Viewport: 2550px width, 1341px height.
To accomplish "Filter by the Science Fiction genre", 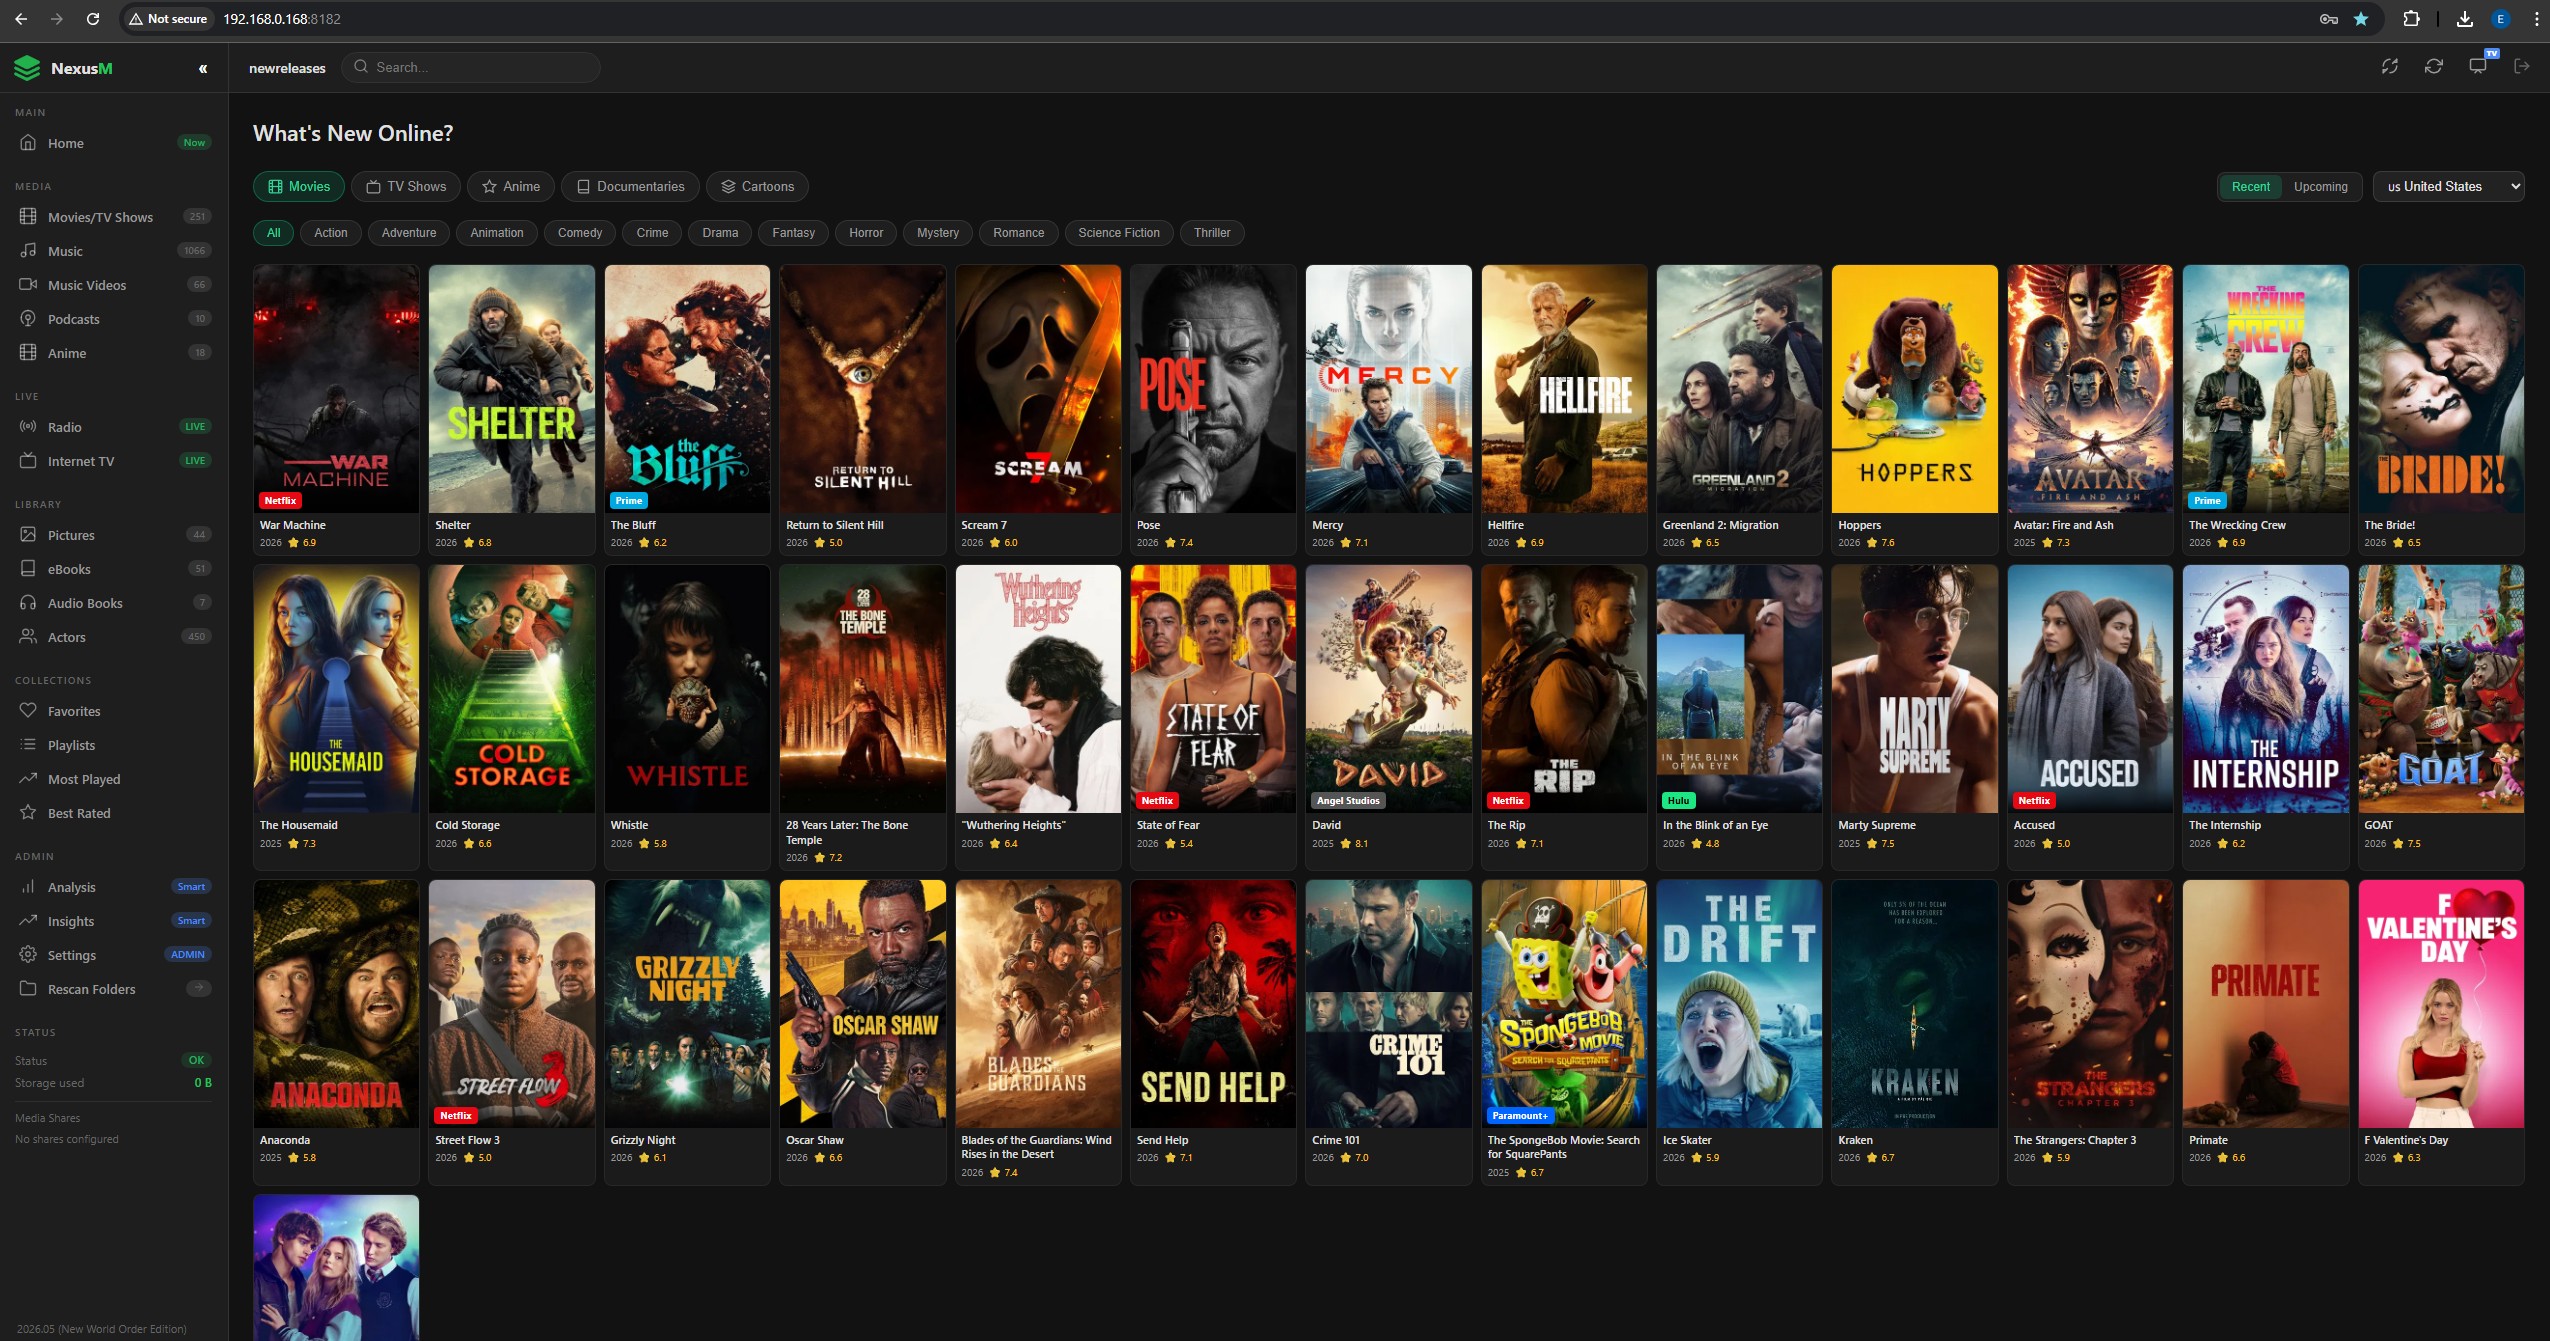I will click(x=1118, y=233).
